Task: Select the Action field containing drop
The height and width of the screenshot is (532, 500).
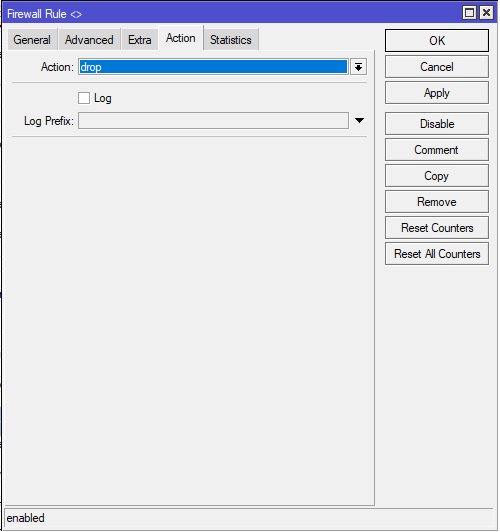Action: pos(213,67)
